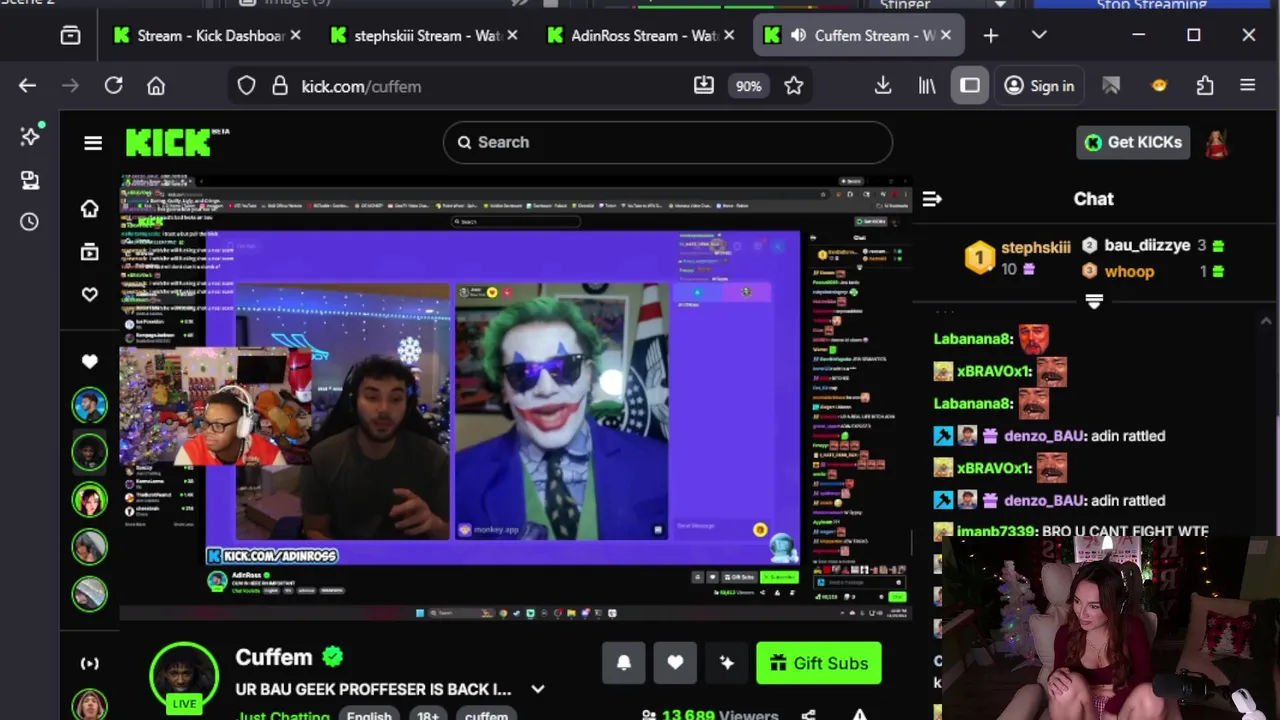This screenshot has height=720, width=1280.
Task: Click the sparkle button beside Gift Subs
Action: (727, 663)
